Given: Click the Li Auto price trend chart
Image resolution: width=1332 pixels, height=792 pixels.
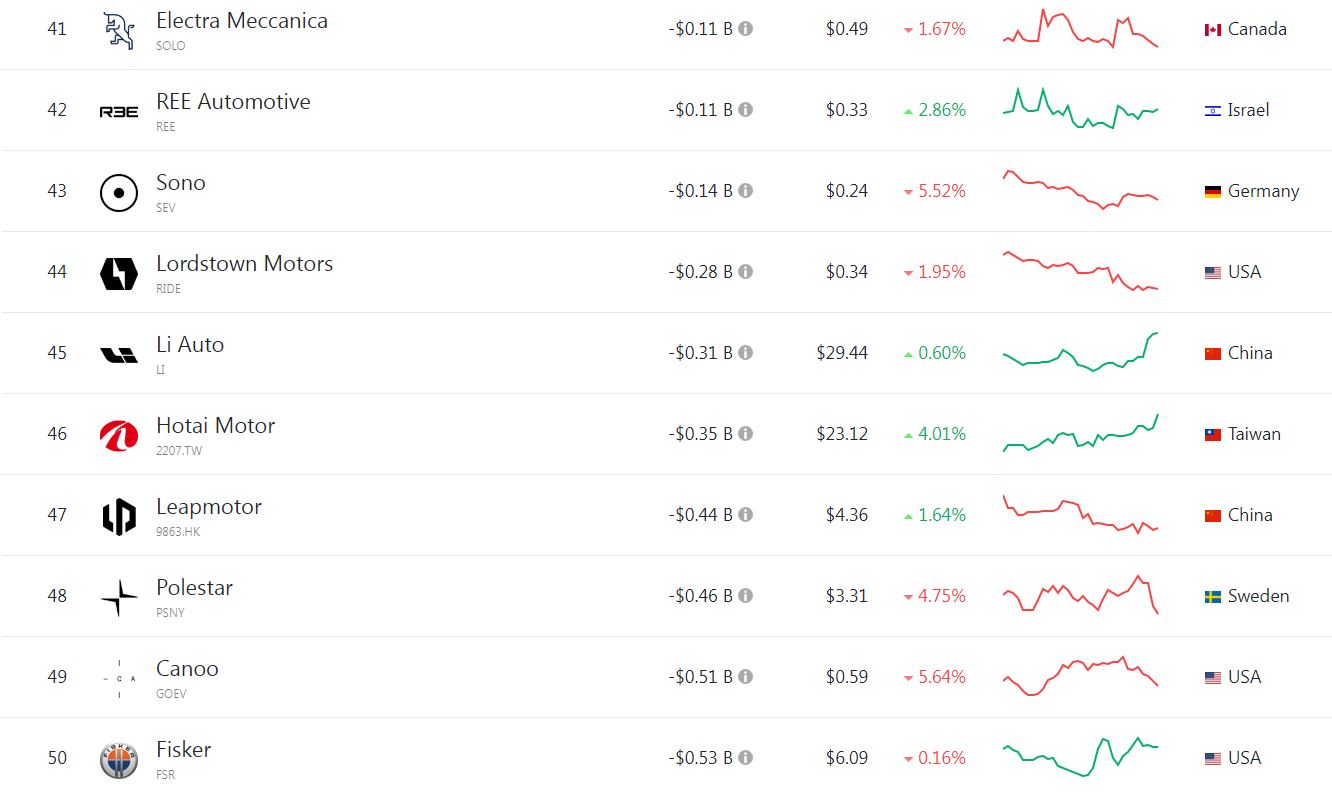Looking at the screenshot, I should [1080, 352].
